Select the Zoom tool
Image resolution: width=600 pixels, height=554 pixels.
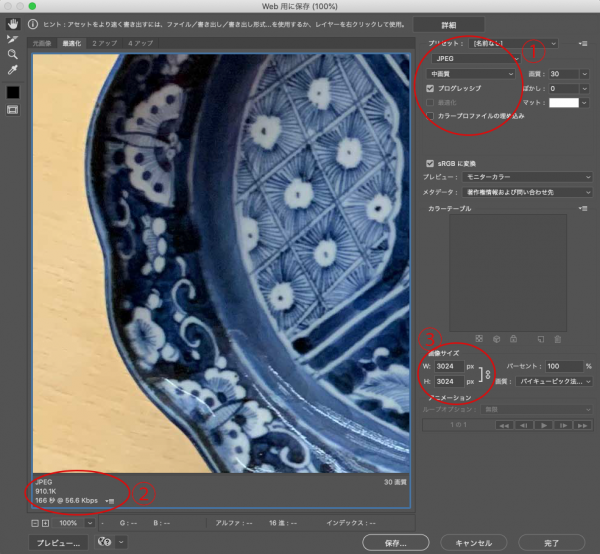pyautogui.click(x=13, y=54)
